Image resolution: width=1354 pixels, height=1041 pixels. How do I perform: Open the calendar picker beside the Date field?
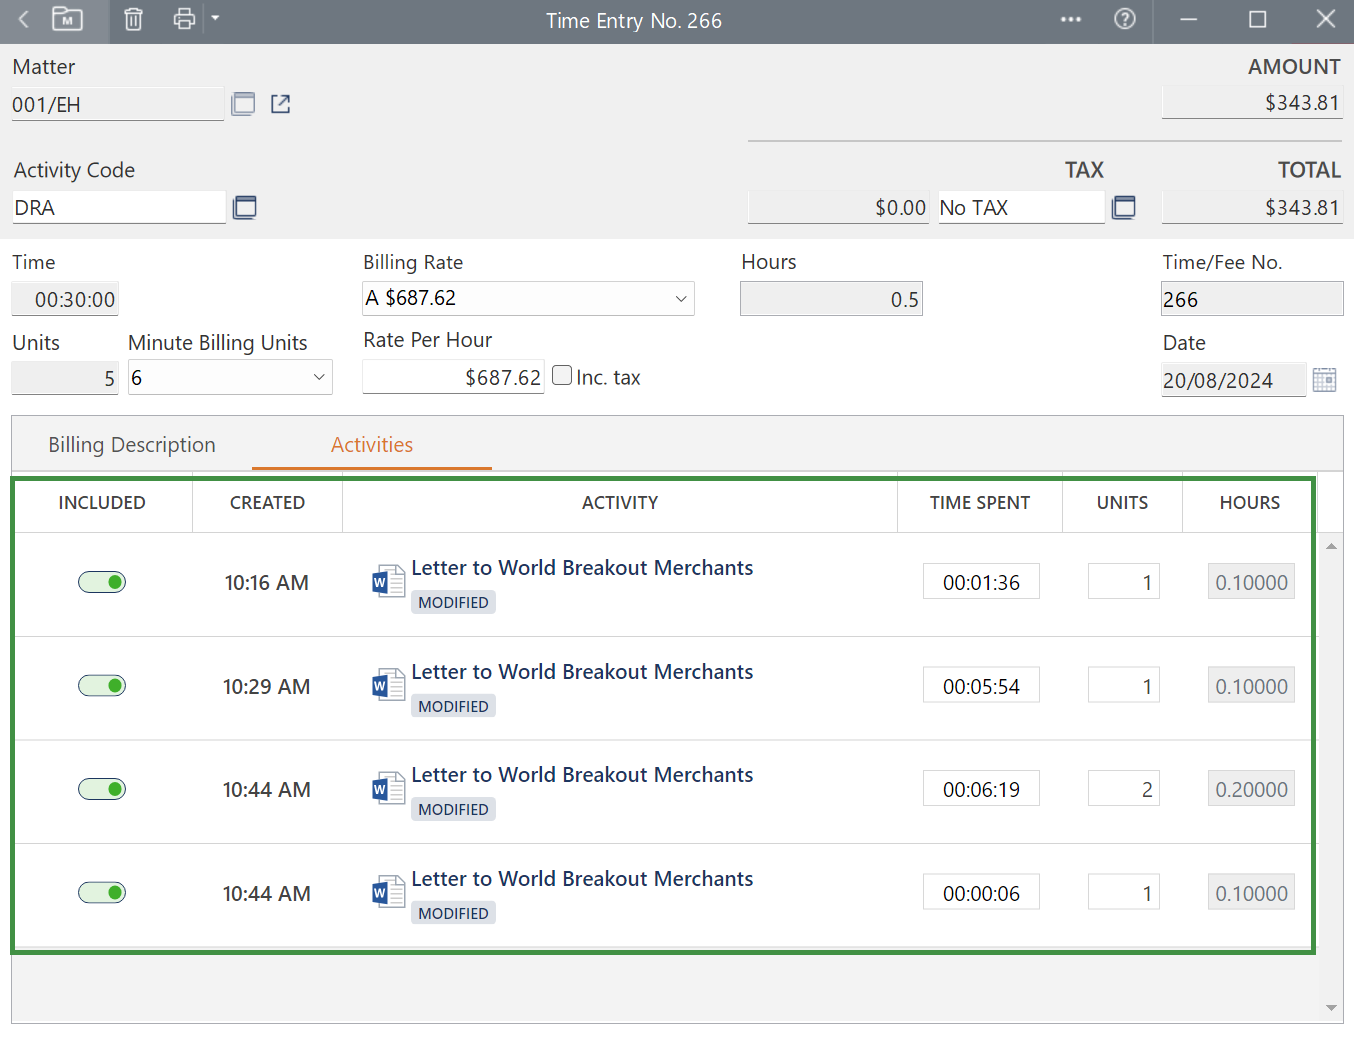tap(1325, 379)
